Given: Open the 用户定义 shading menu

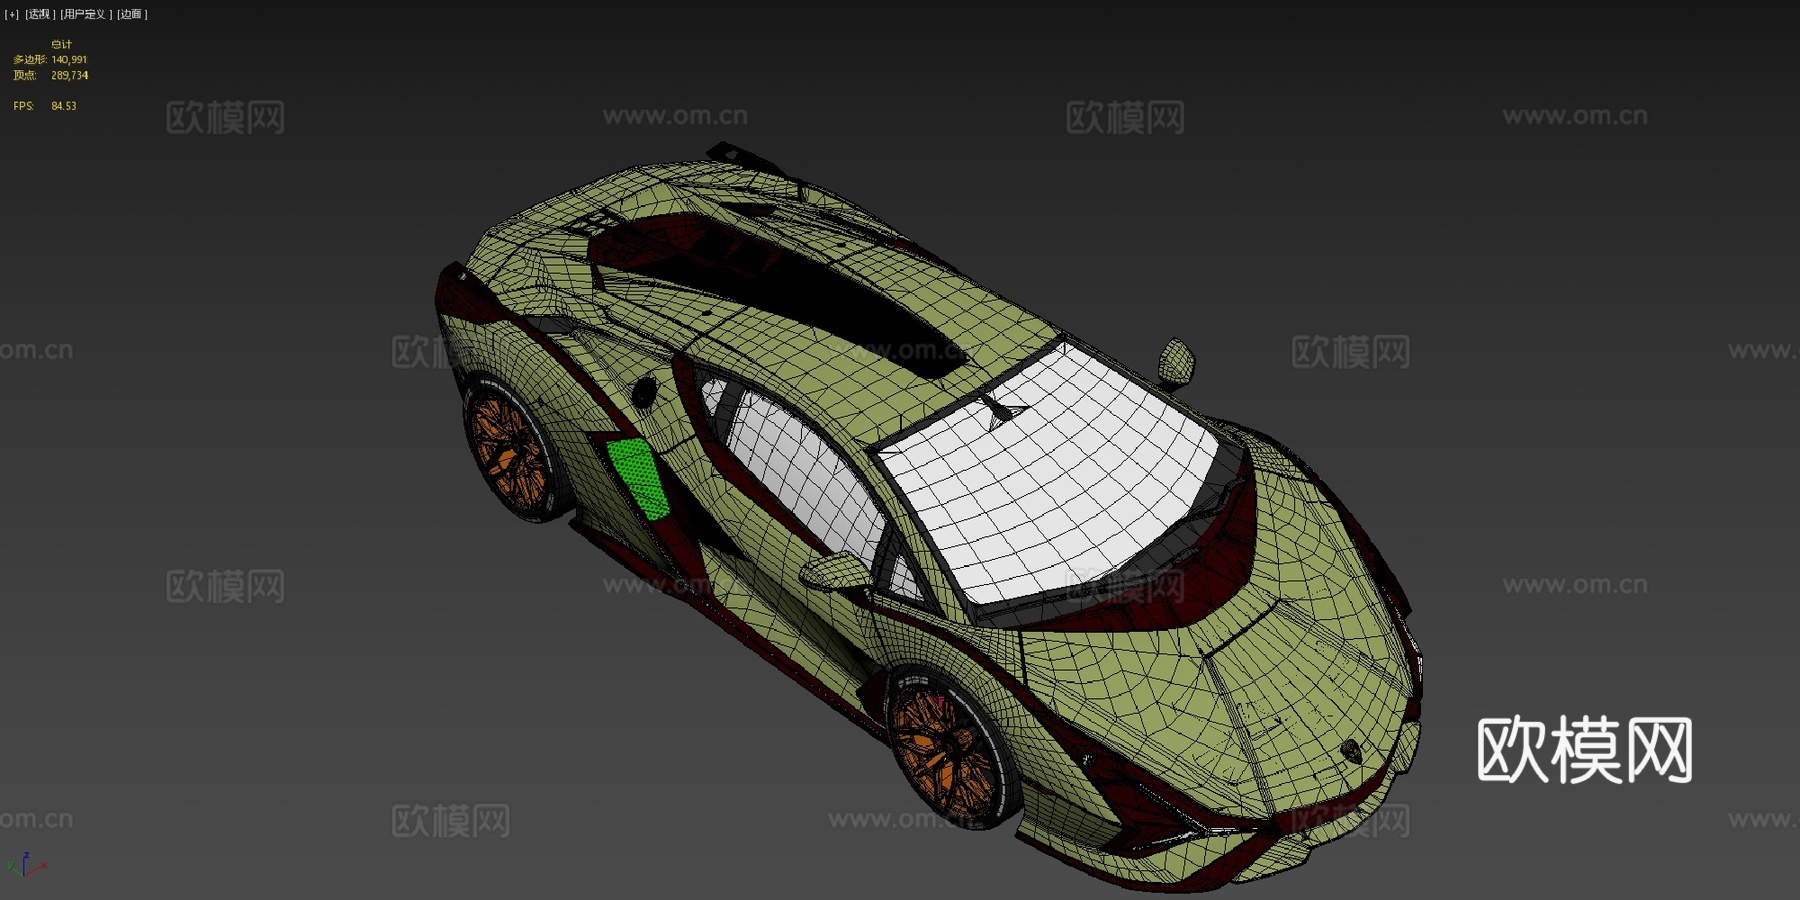Looking at the screenshot, I should (86, 13).
